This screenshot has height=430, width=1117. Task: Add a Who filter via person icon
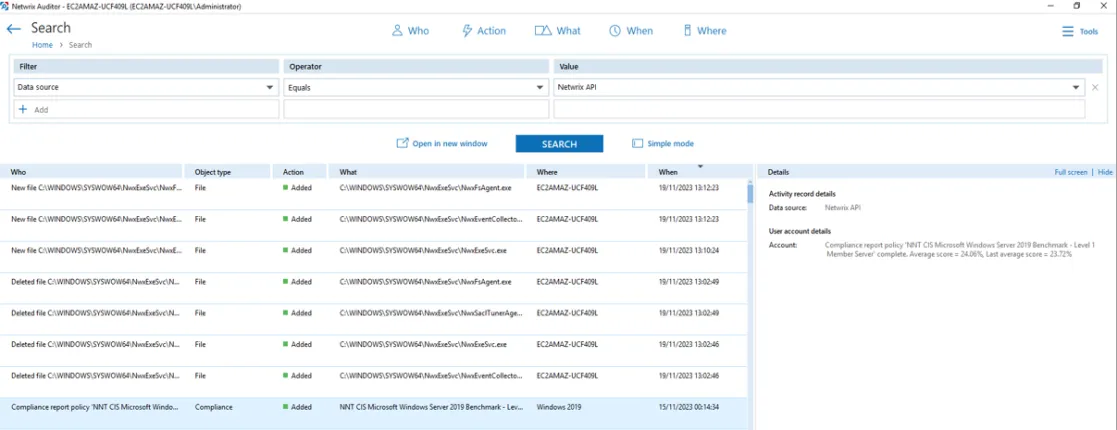398,31
